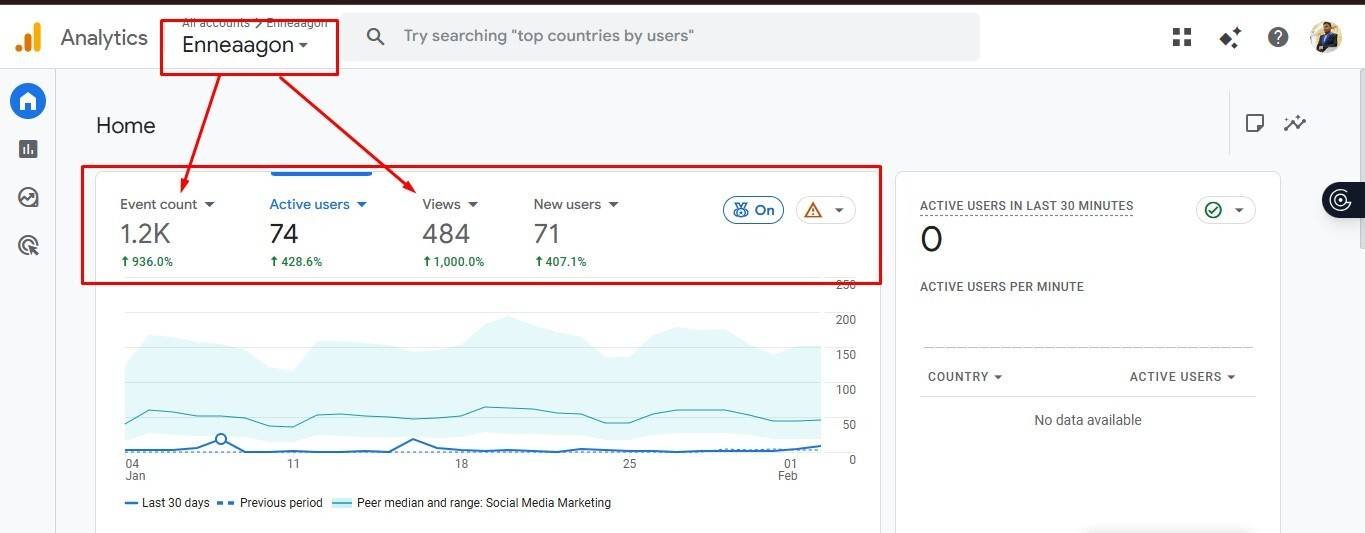The image size is (1365, 533).
Task: Open the COUNTRY dimension dropdown
Action: click(x=965, y=377)
